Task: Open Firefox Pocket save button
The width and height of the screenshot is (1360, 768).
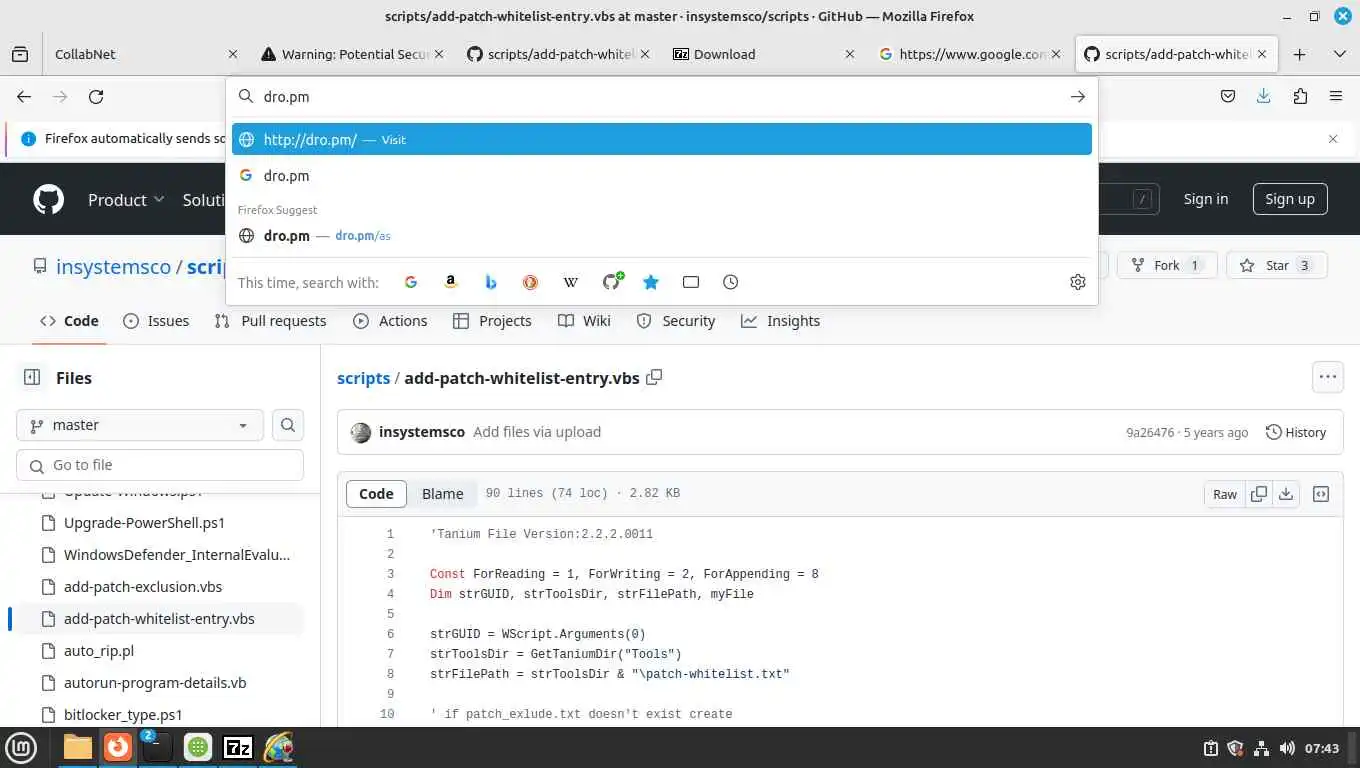Action: point(1228,97)
